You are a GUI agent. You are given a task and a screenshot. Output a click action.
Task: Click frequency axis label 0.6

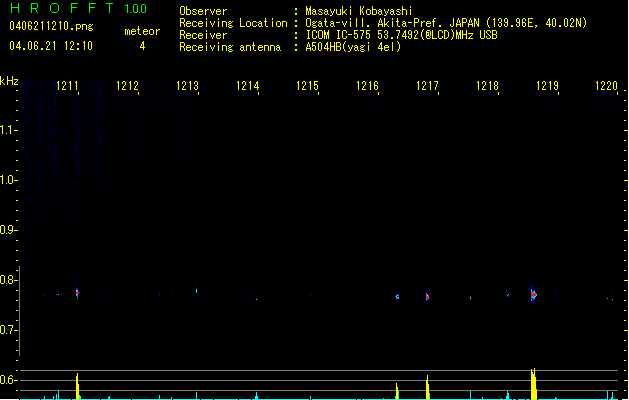8,380
